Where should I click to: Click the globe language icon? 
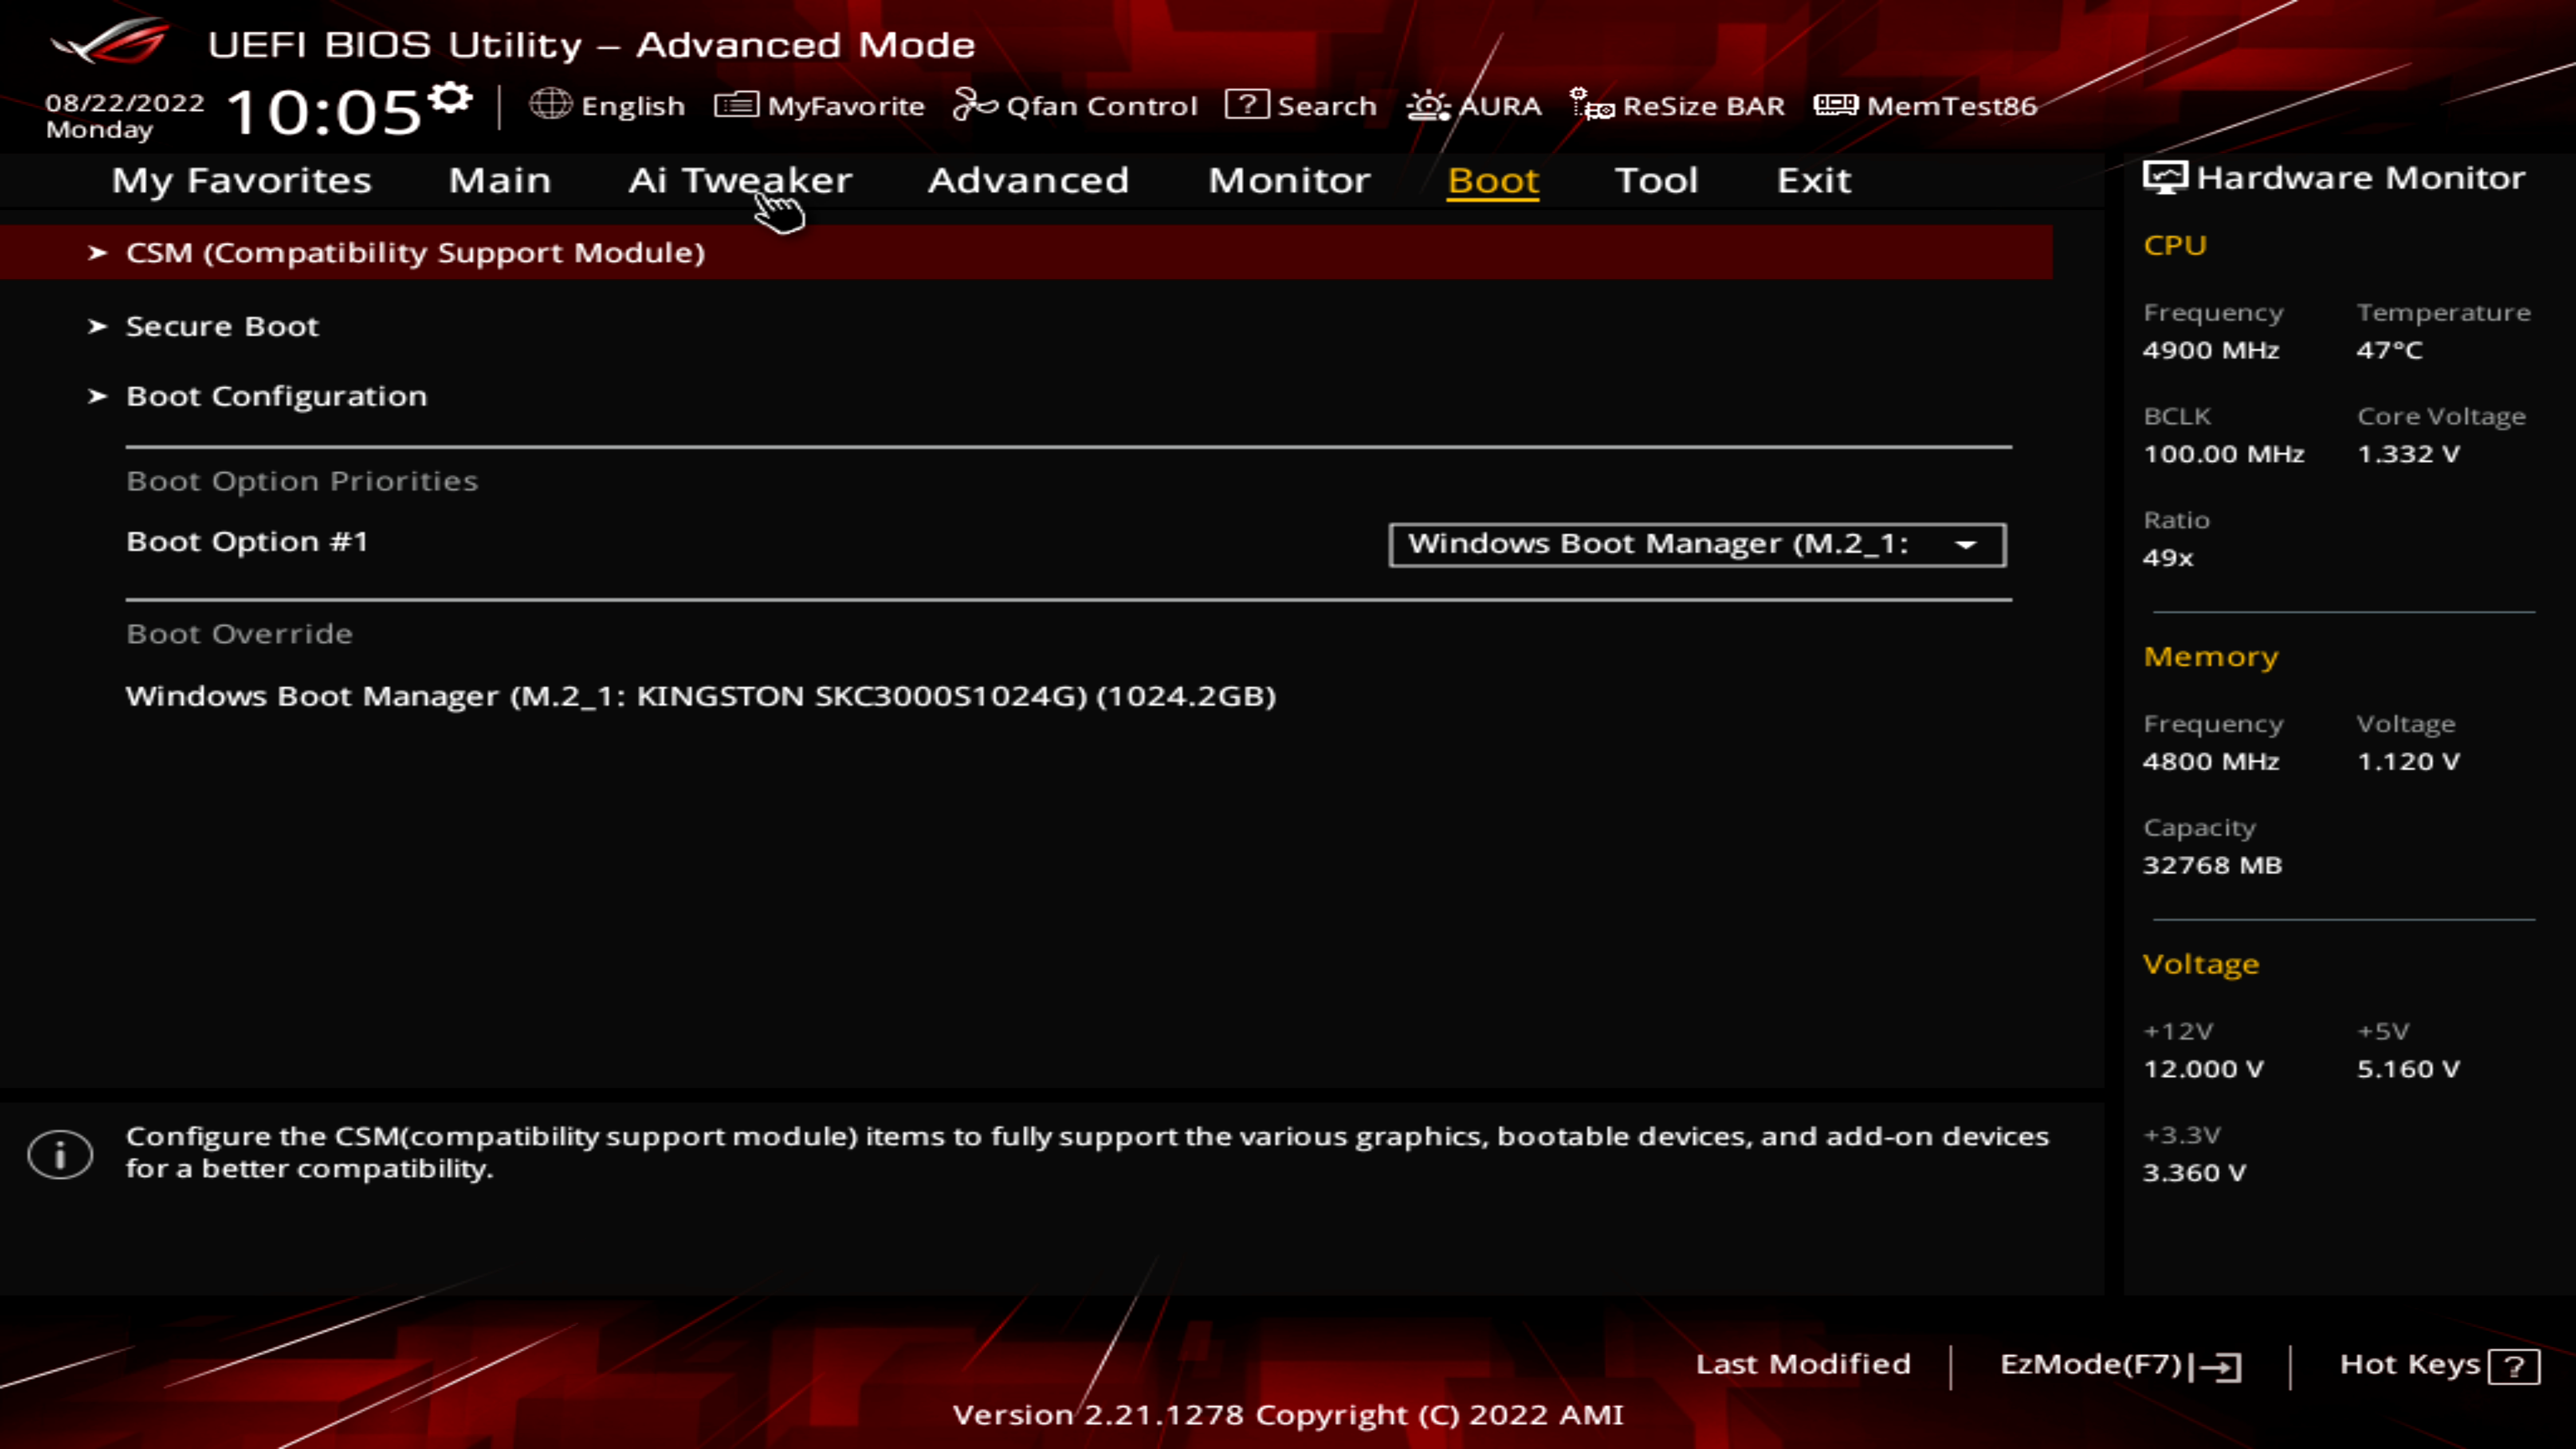click(550, 104)
